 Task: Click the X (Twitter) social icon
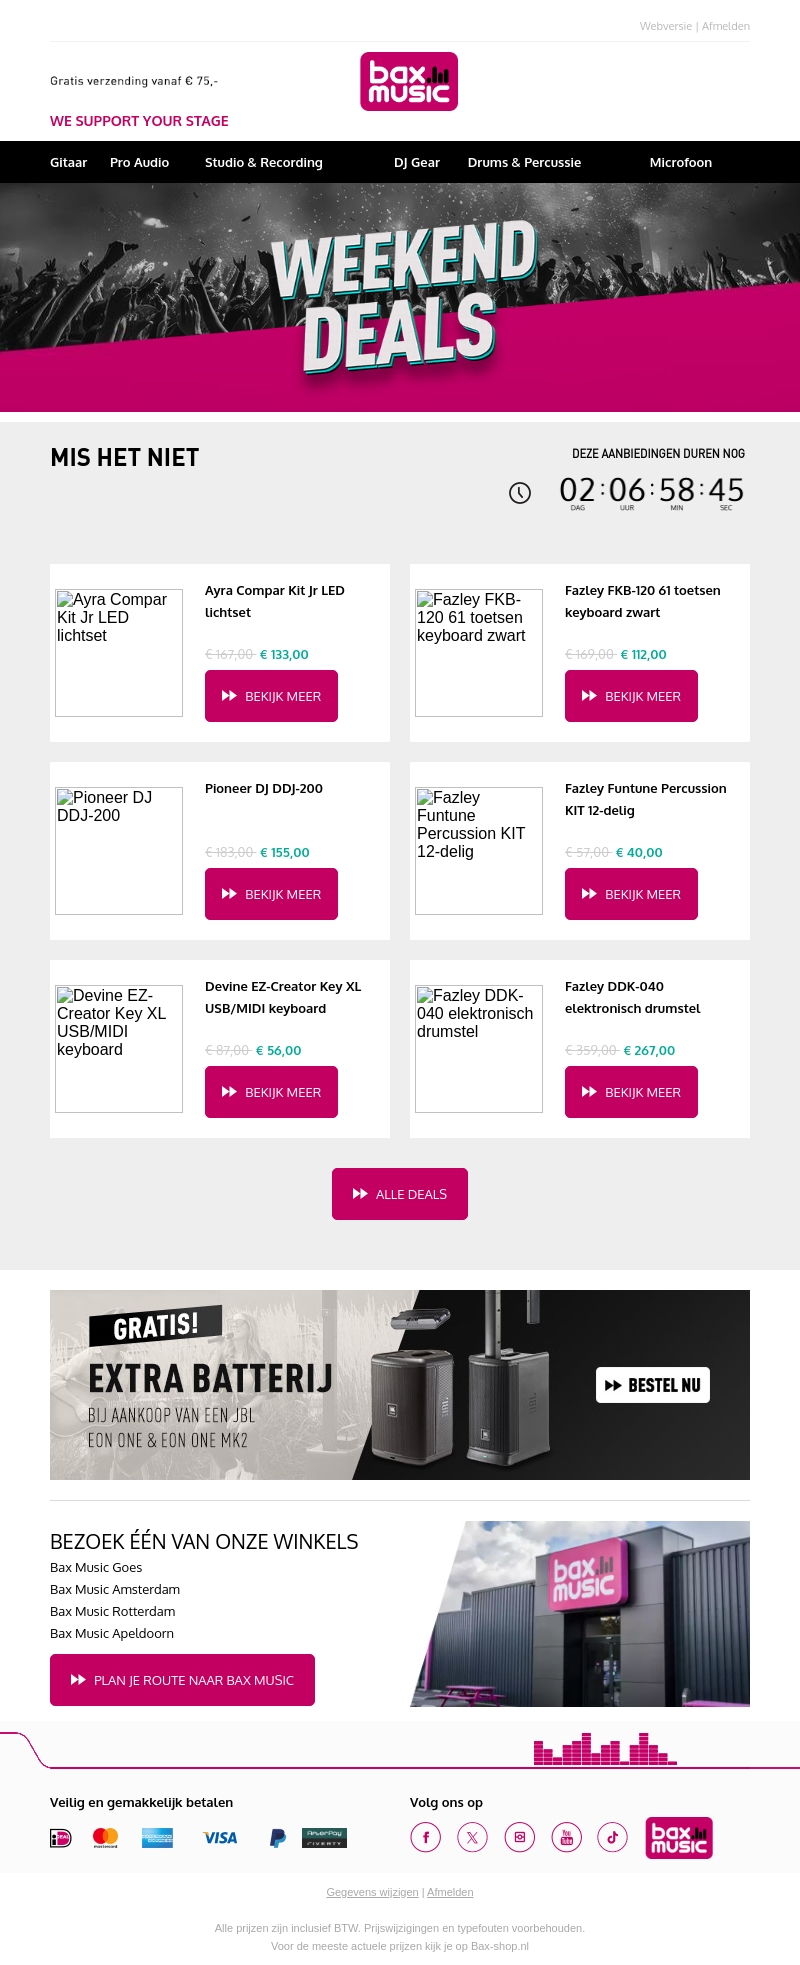click(472, 1837)
